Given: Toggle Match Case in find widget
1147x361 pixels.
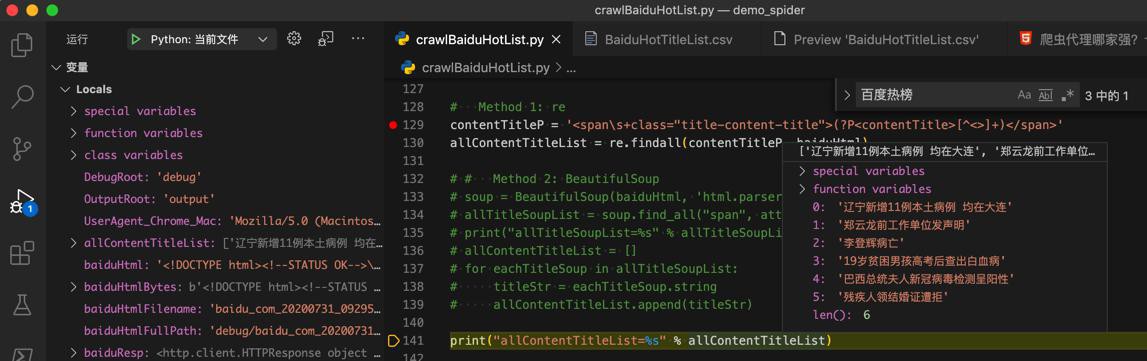Looking at the screenshot, I should [x=1024, y=95].
